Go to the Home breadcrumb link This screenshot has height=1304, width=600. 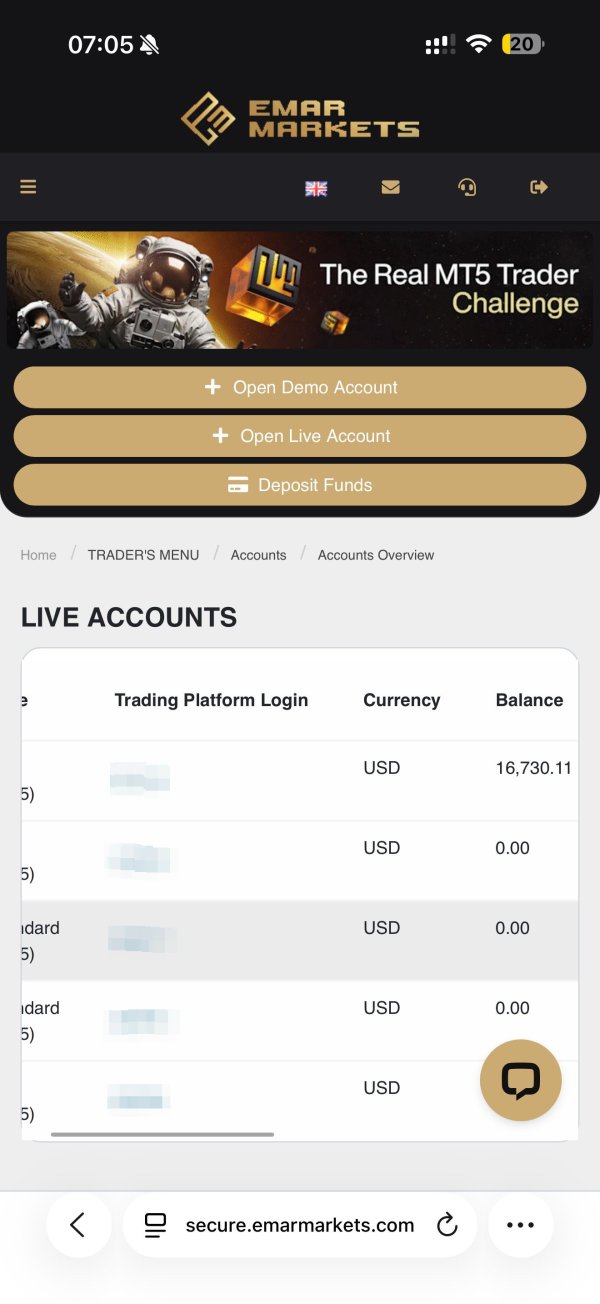pyautogui.click(x=38, y=555)
